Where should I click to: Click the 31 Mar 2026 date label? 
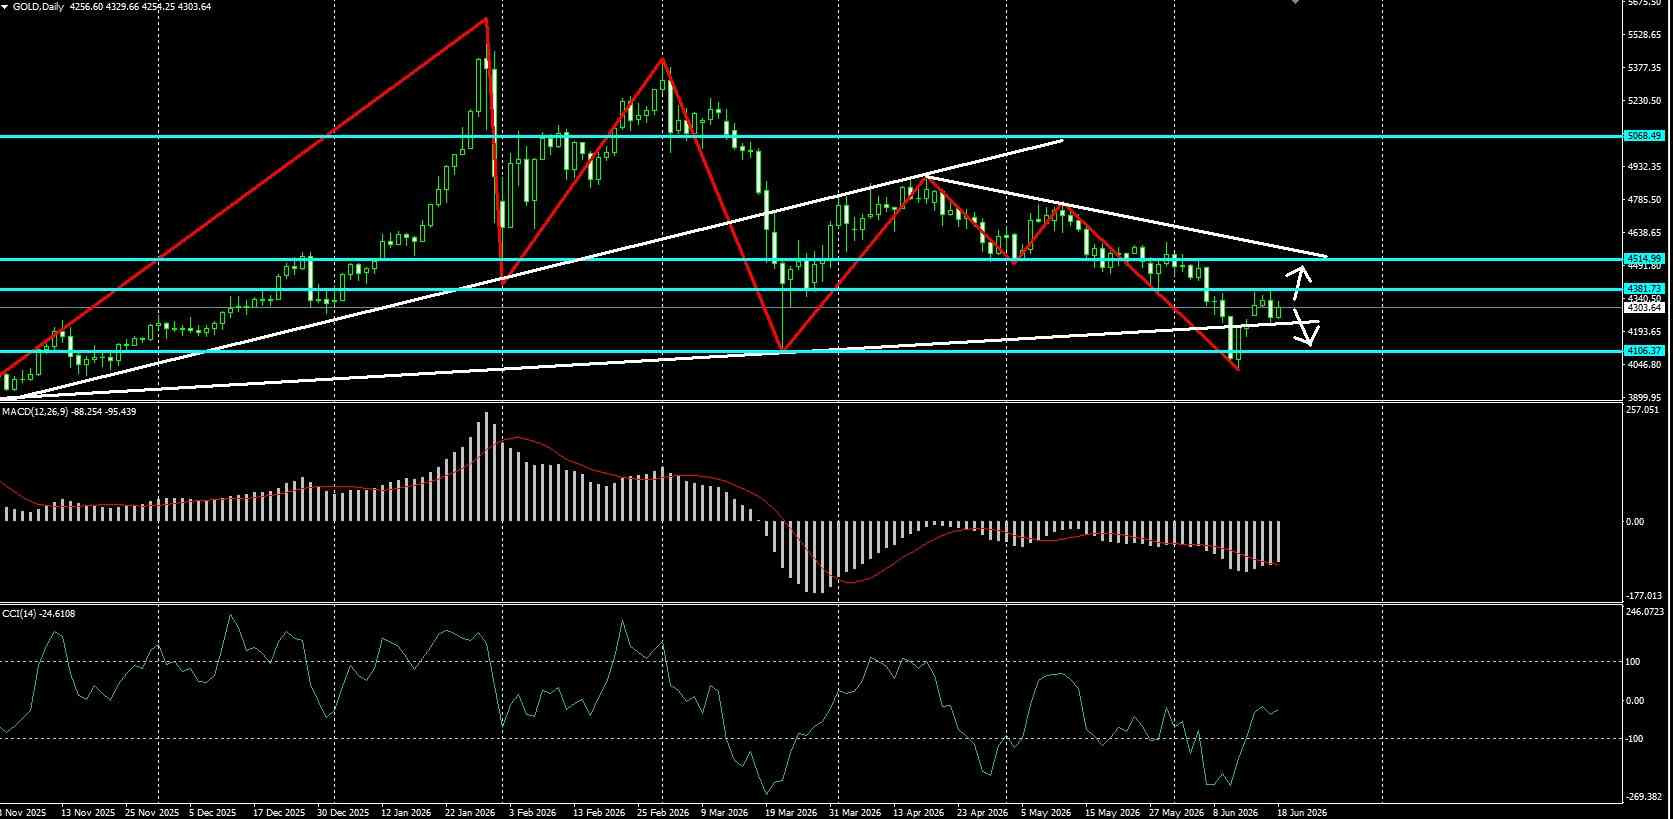tap(854, 812)
